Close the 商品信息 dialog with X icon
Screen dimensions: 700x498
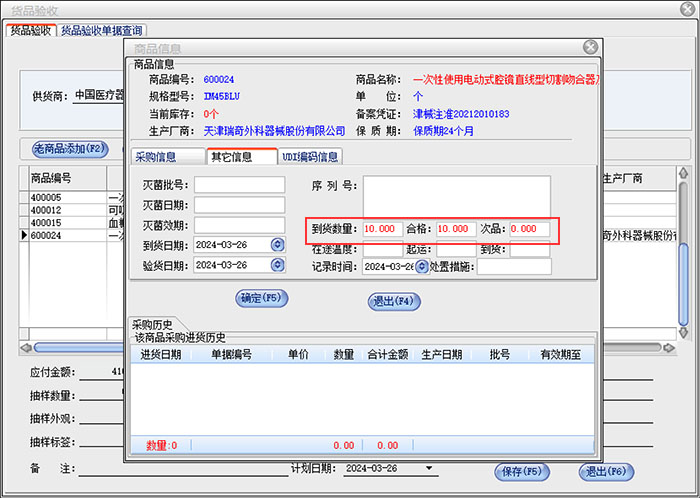coord(590,47)
